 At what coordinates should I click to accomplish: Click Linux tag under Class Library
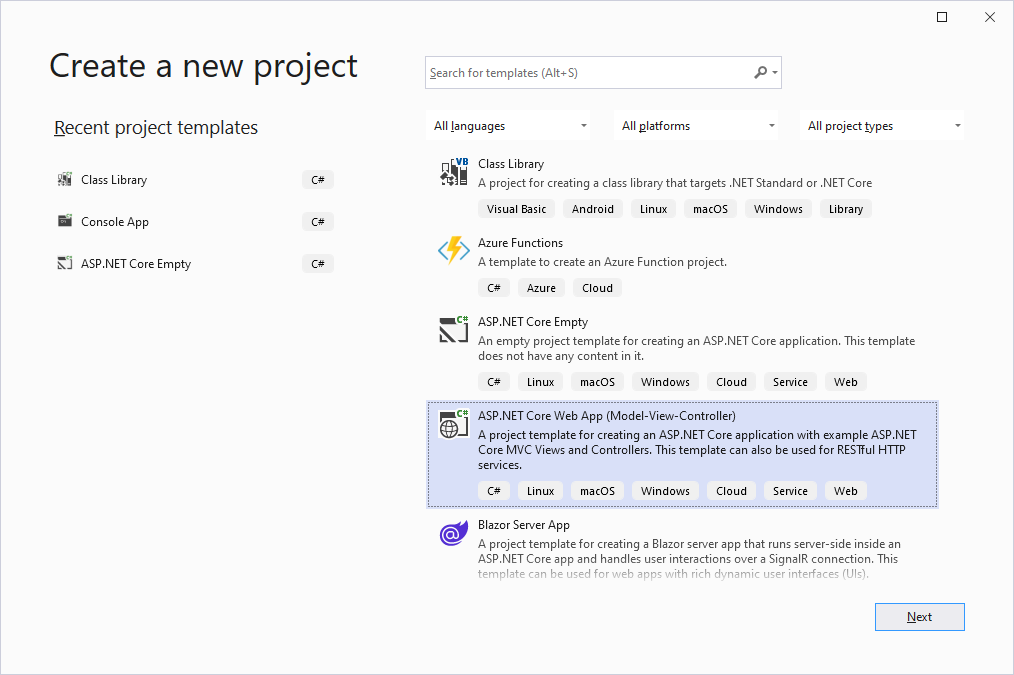pos(654,209)
